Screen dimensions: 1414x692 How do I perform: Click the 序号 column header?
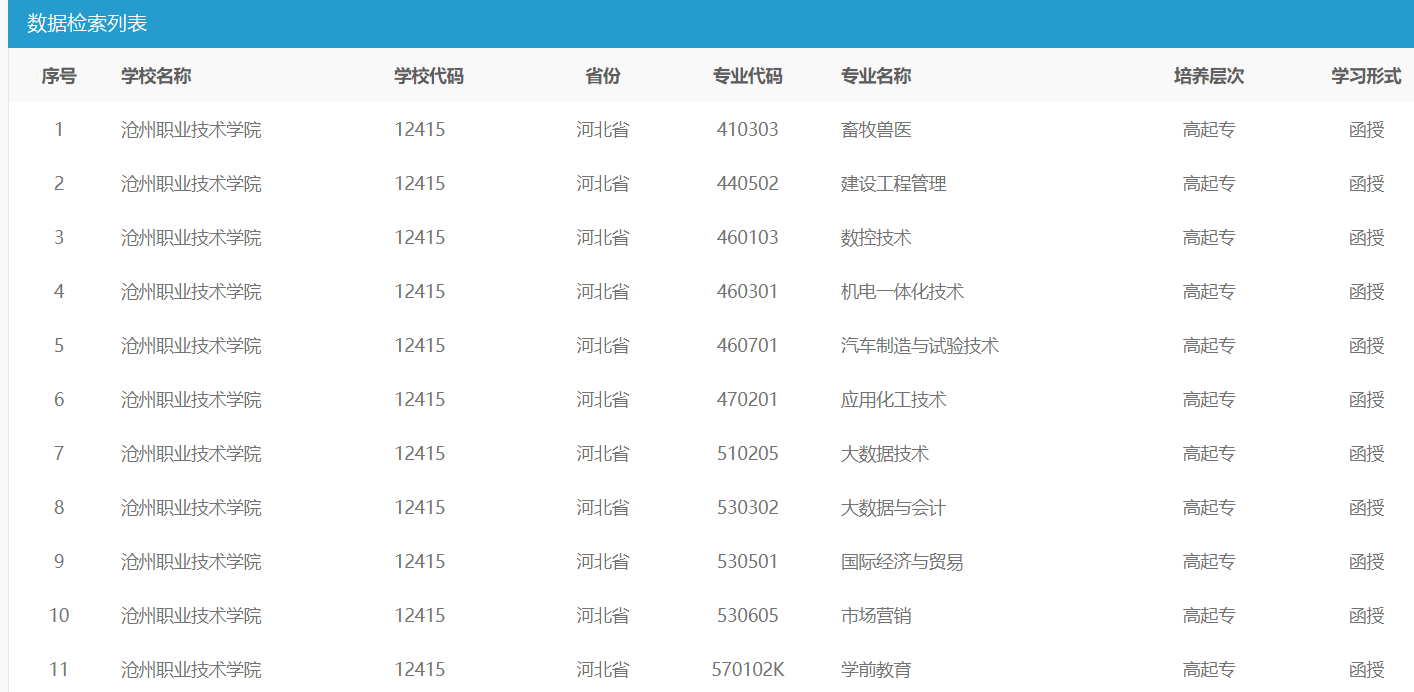(59, 76)
